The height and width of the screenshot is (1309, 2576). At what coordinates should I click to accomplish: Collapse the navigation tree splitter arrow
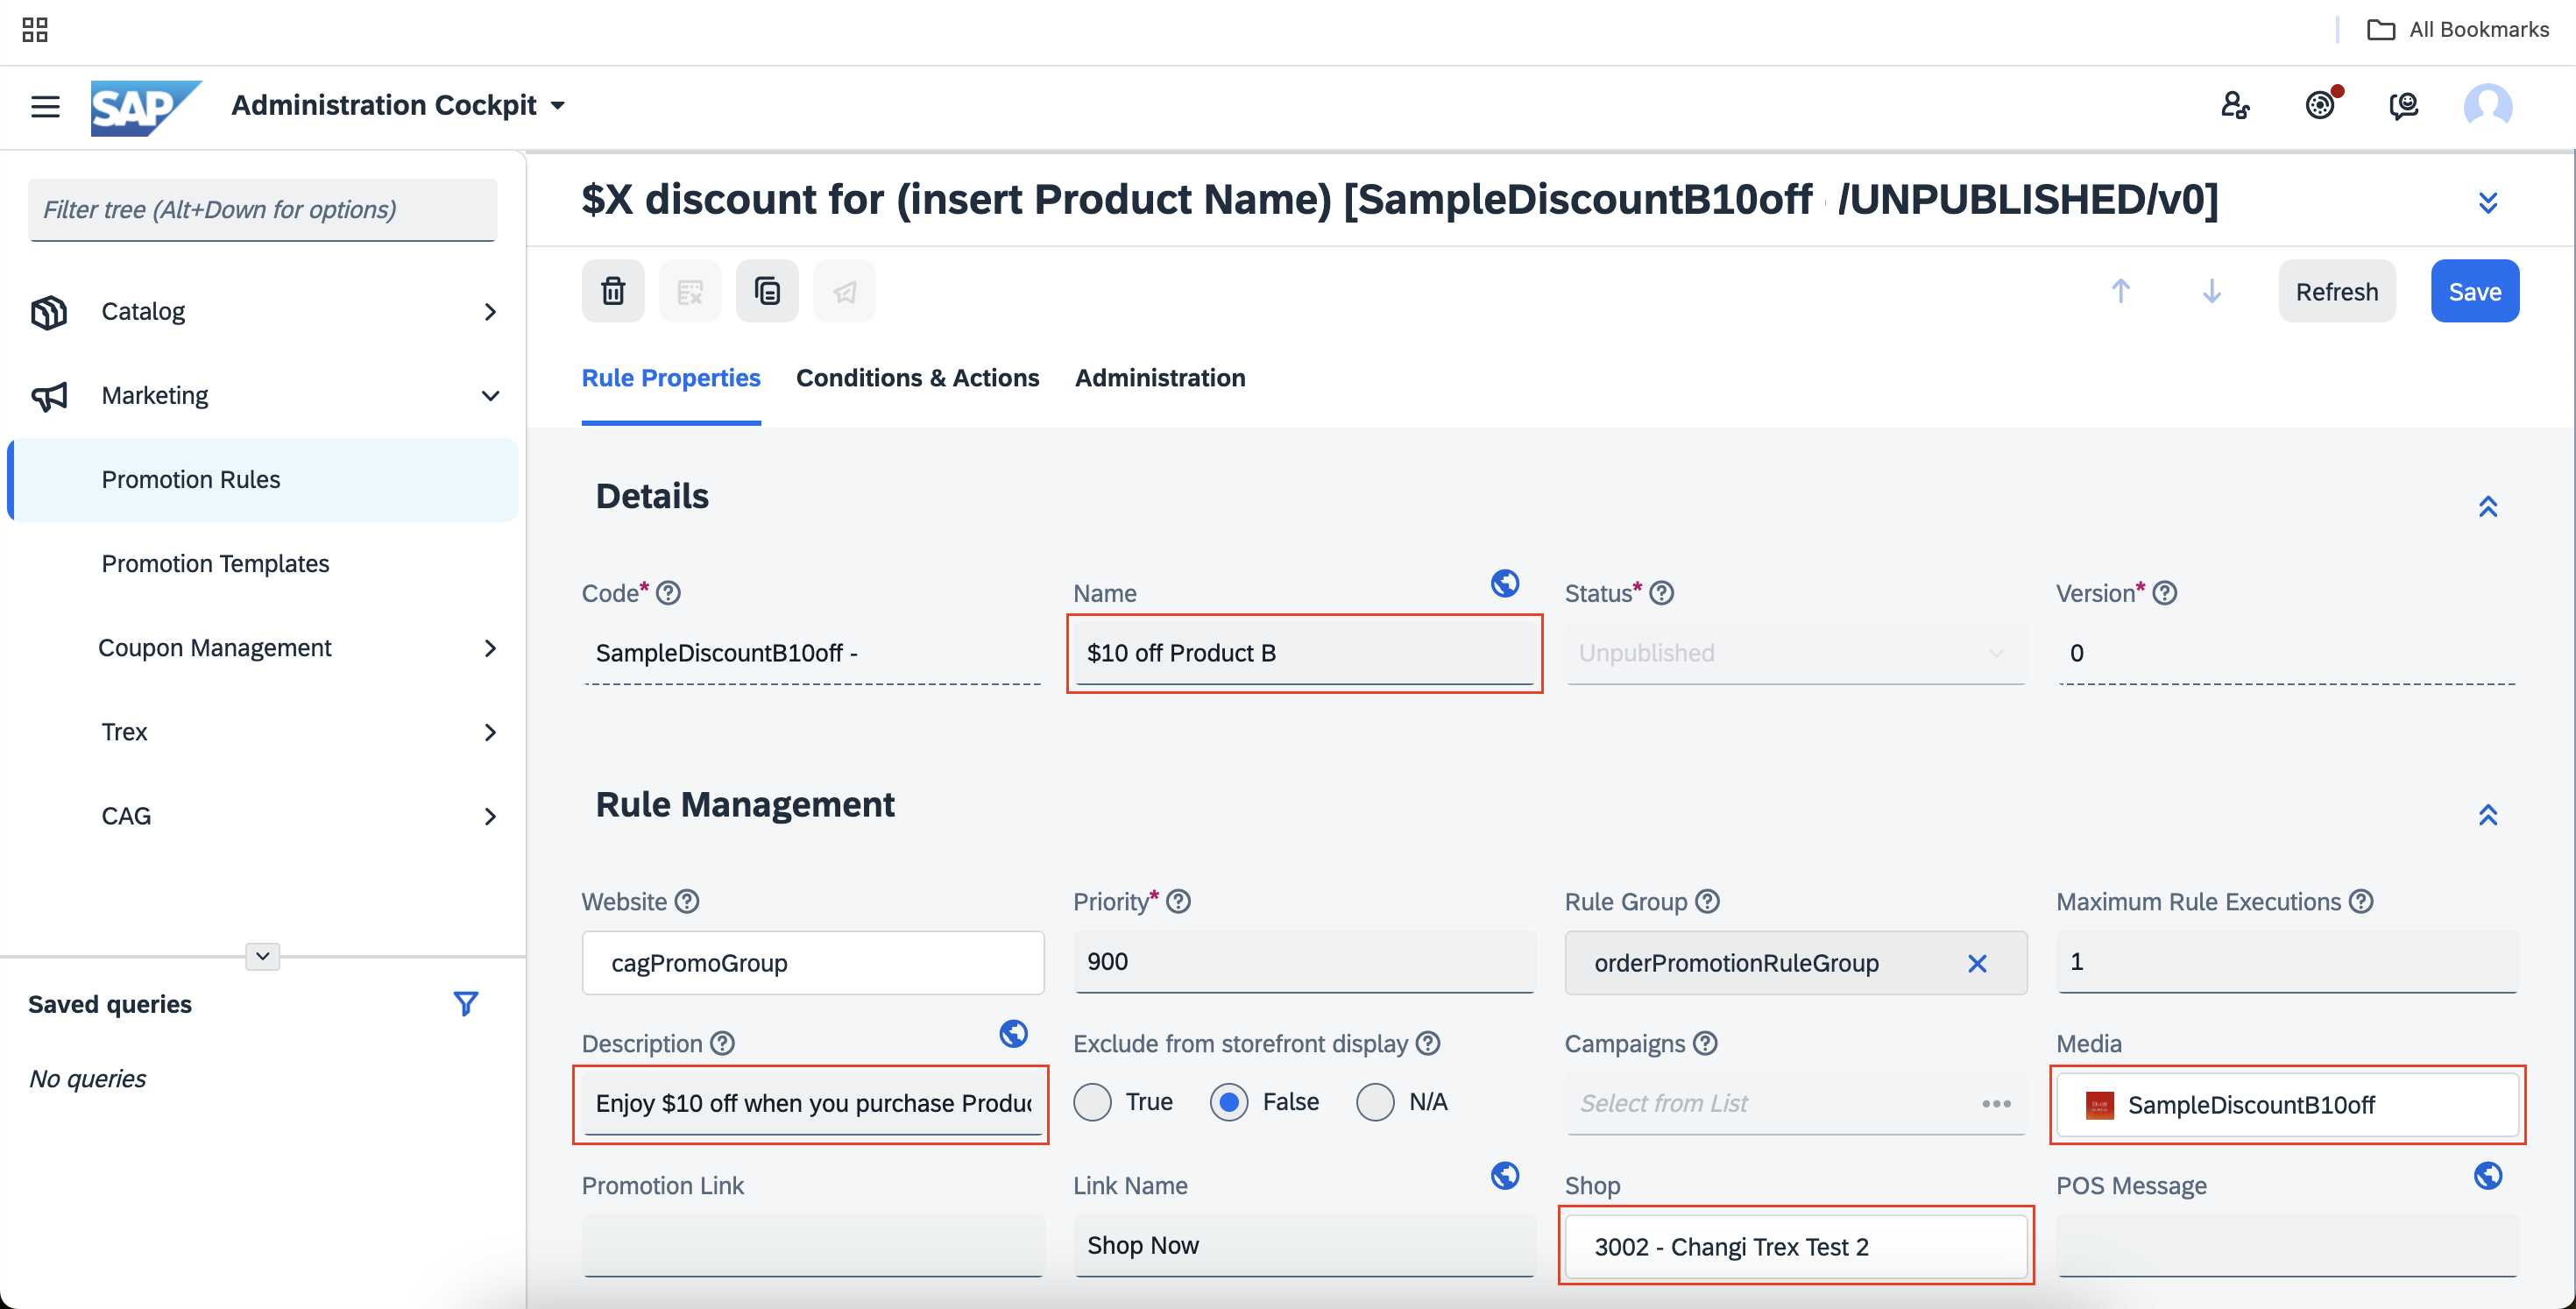[262, 956]
